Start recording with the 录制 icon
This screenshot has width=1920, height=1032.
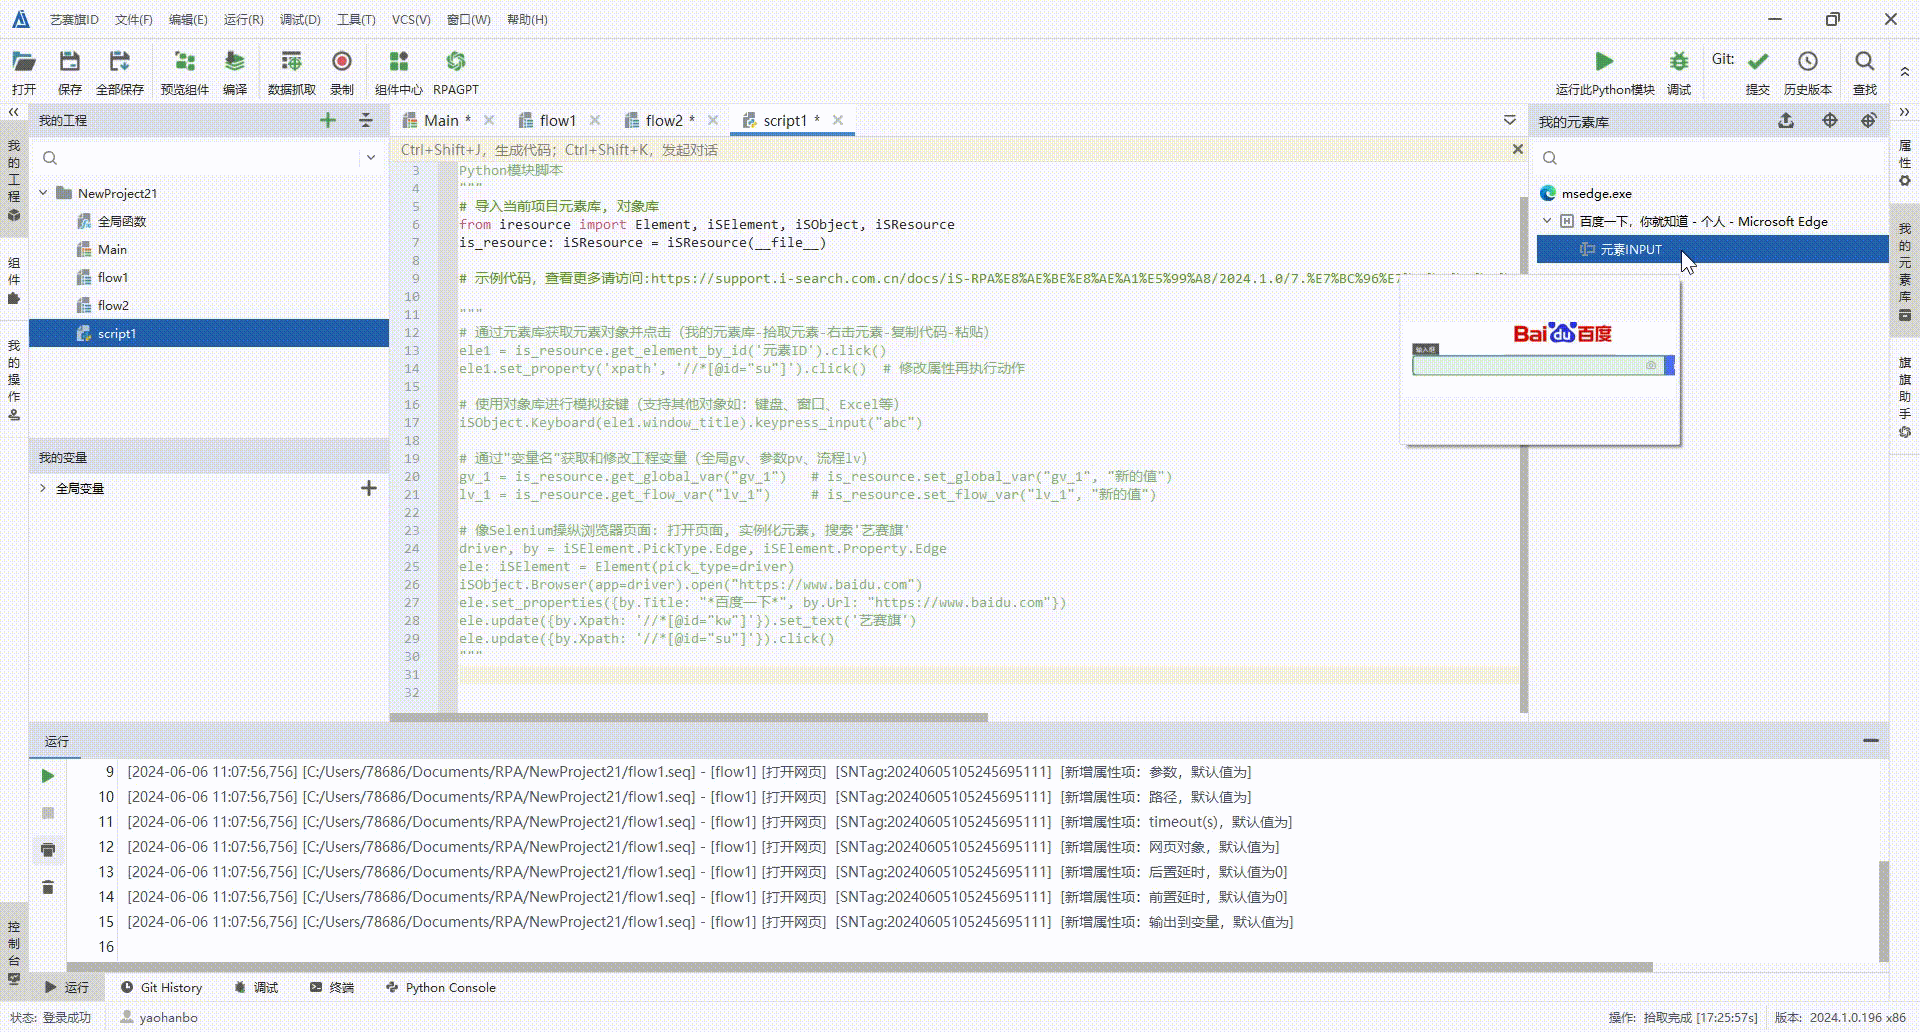click(342, 63)
